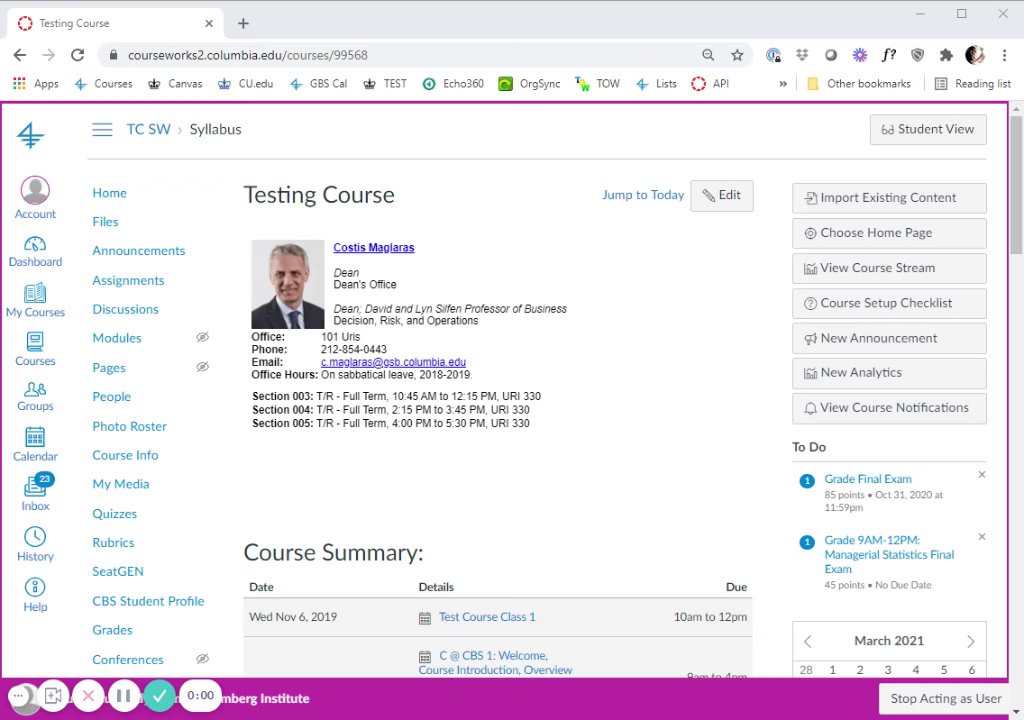Expand the bookmarks overflow chevron

point(783,84)
